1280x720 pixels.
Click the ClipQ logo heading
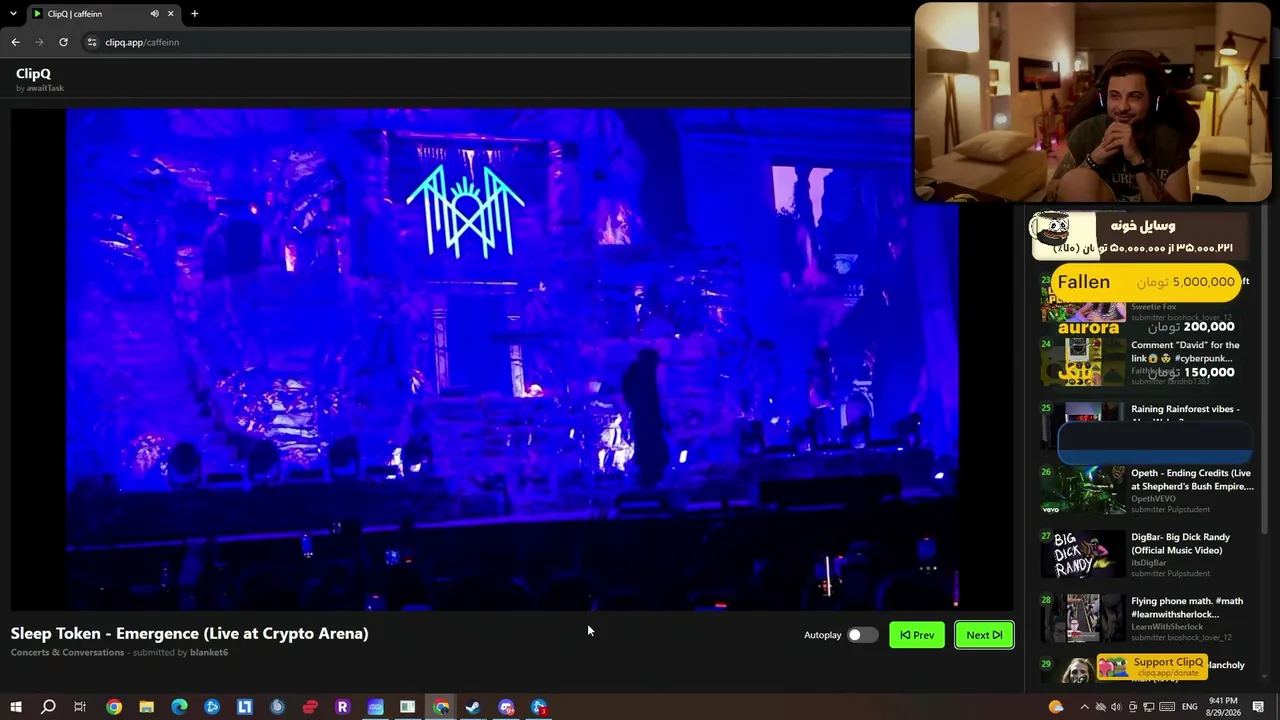(33, 73)
